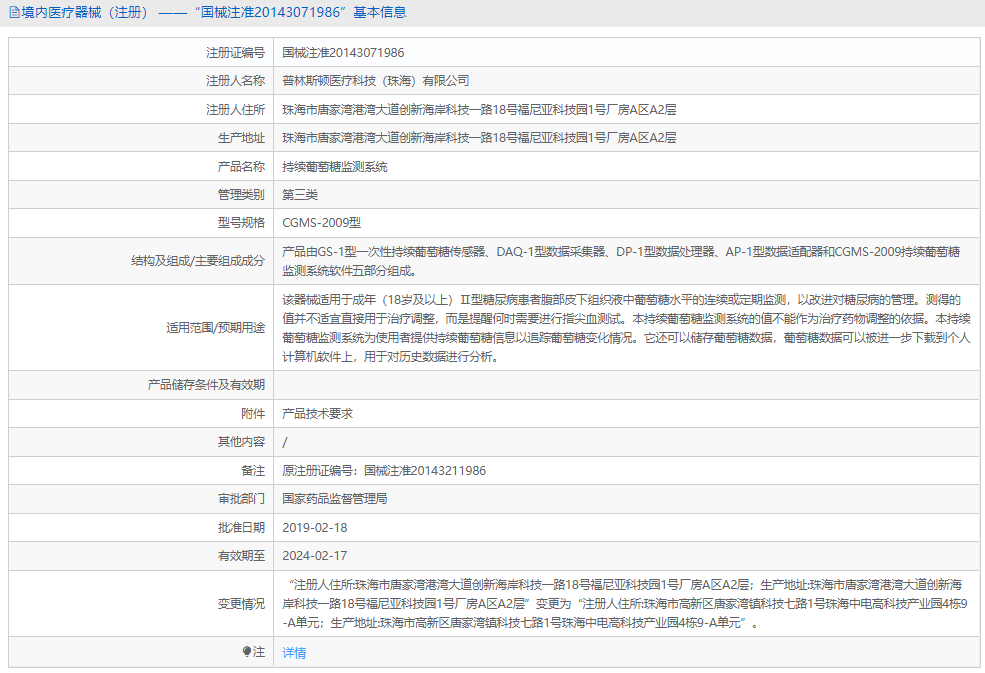Click the 型号规格 label
The width and height of the screenshot is (985, 673).
click(241, 223)
